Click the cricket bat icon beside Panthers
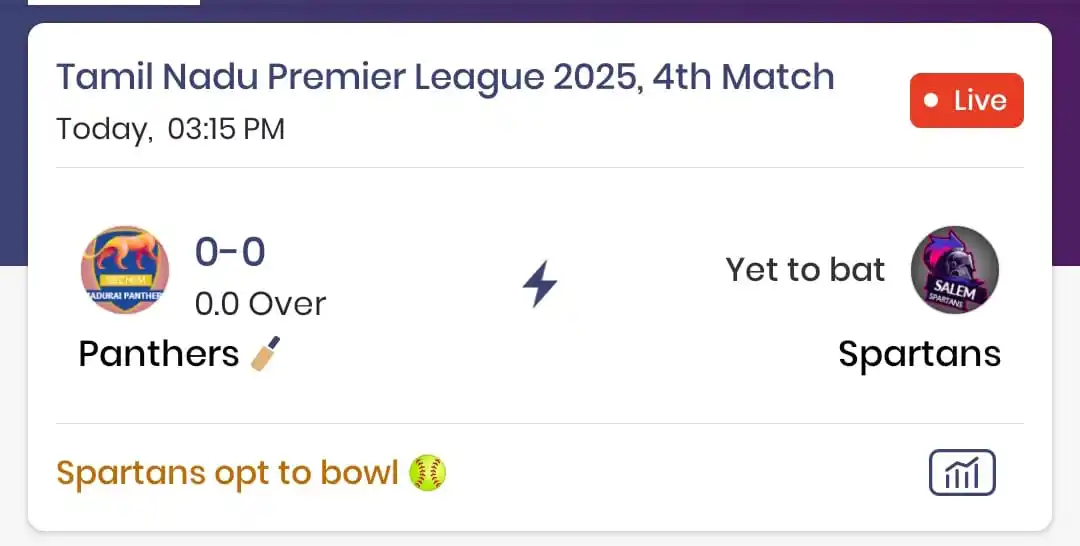The image size is (1080, 546). click(265, 354)
